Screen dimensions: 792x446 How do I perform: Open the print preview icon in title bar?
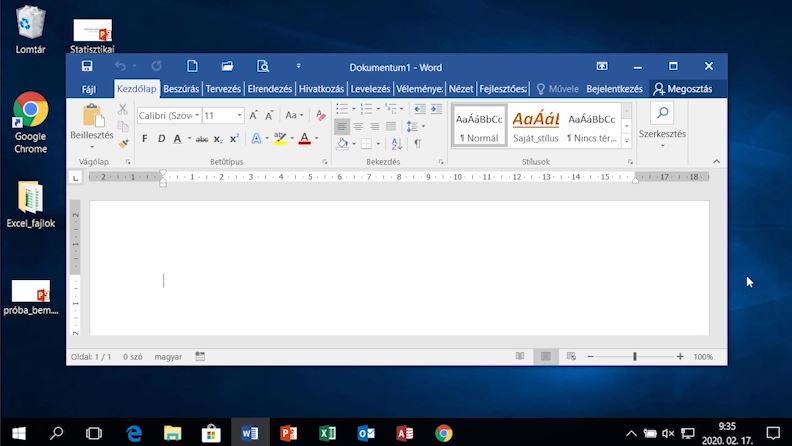[x=263, y=66]
